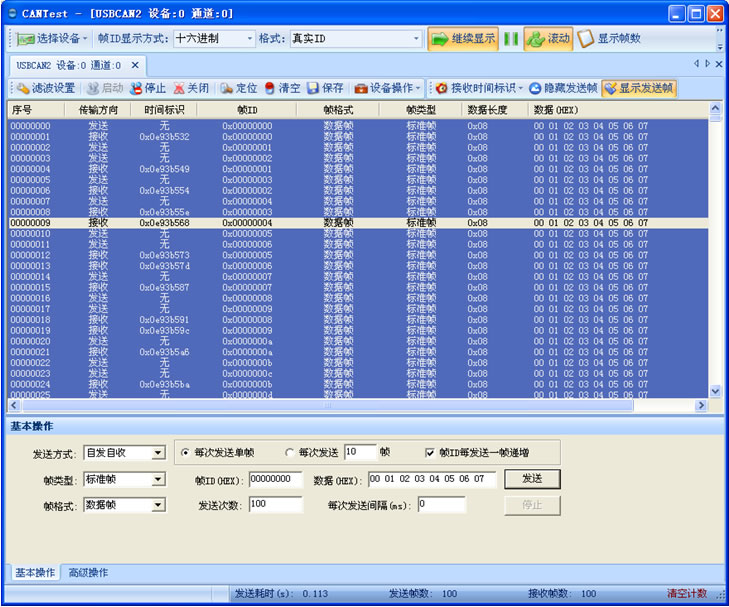Image resolution: width=729 pixels, height=607 pixels.
Task: Open the 发送方式 dropdown
Action: click(x=158, y=453)
